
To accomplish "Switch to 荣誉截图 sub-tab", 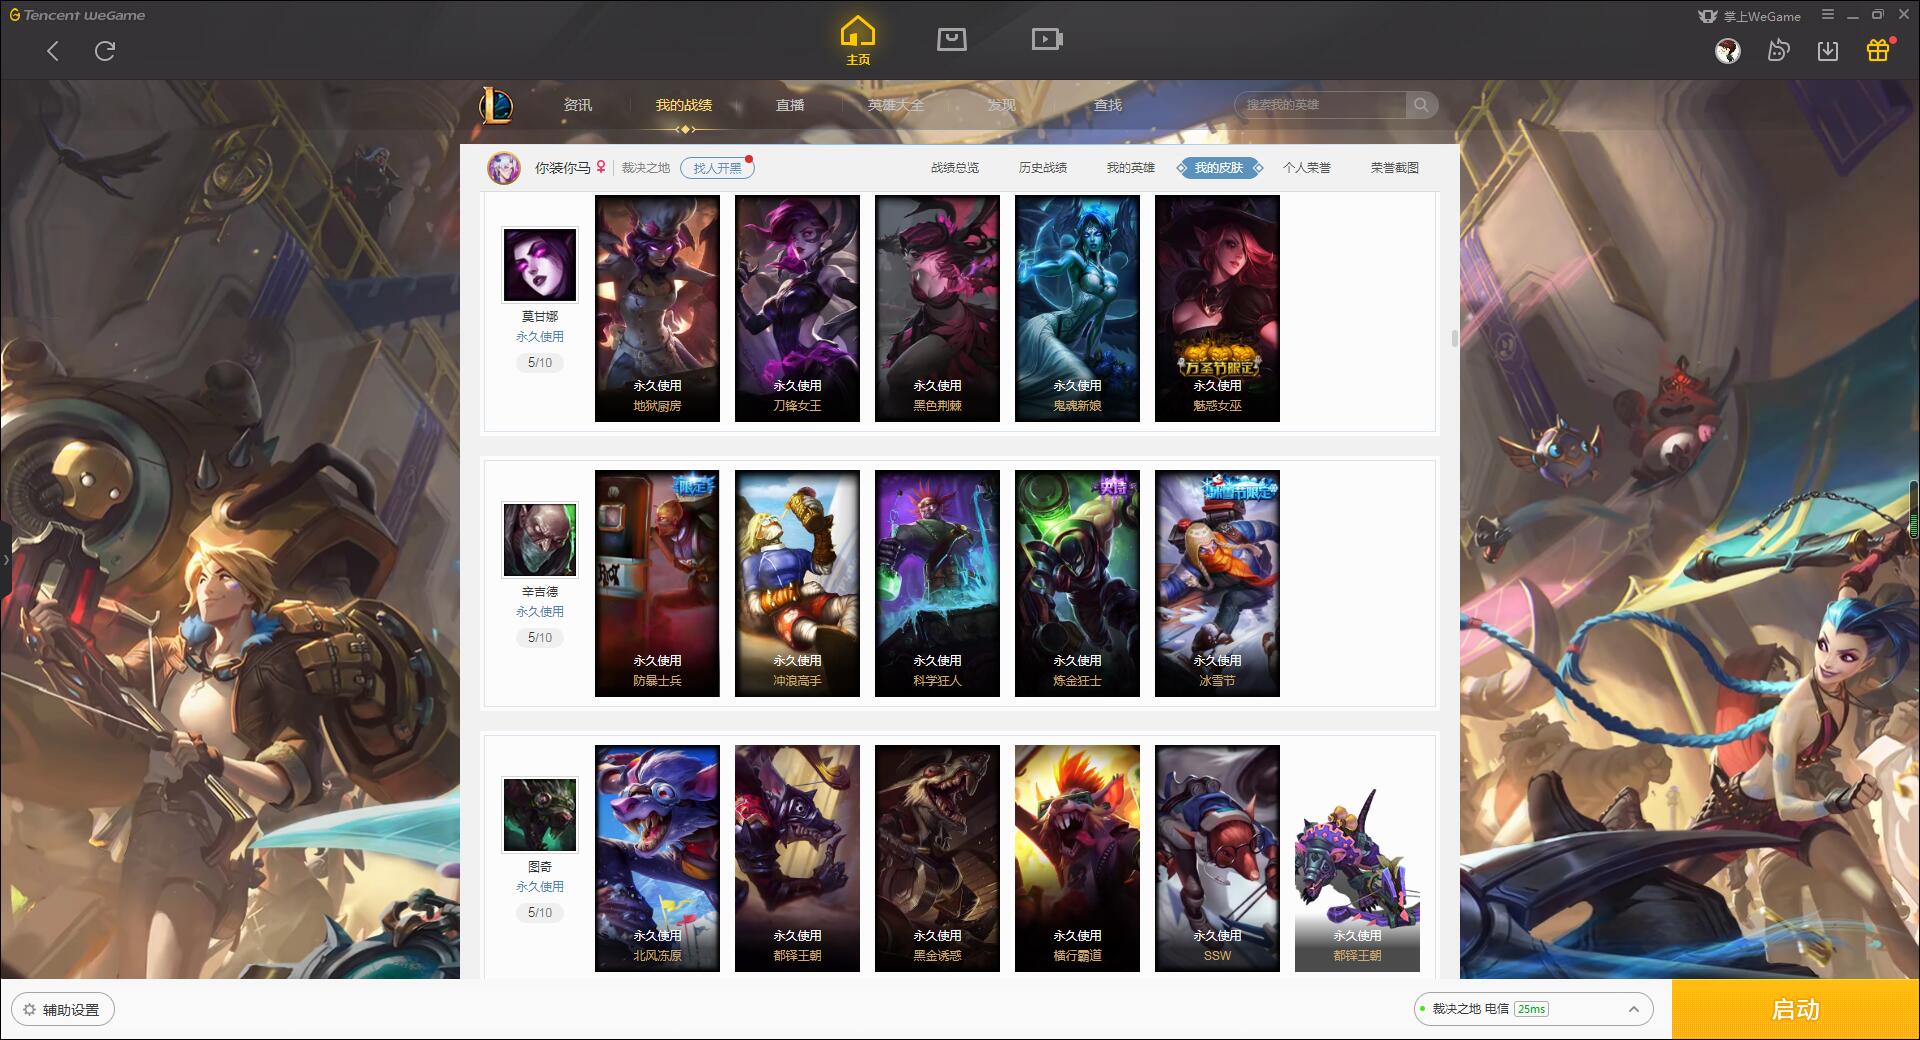I will [1395, 168].
